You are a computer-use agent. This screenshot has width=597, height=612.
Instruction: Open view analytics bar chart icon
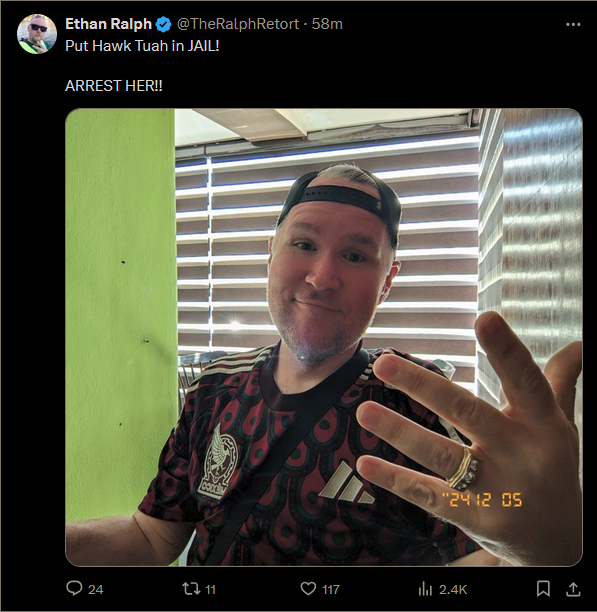(425, 589)
